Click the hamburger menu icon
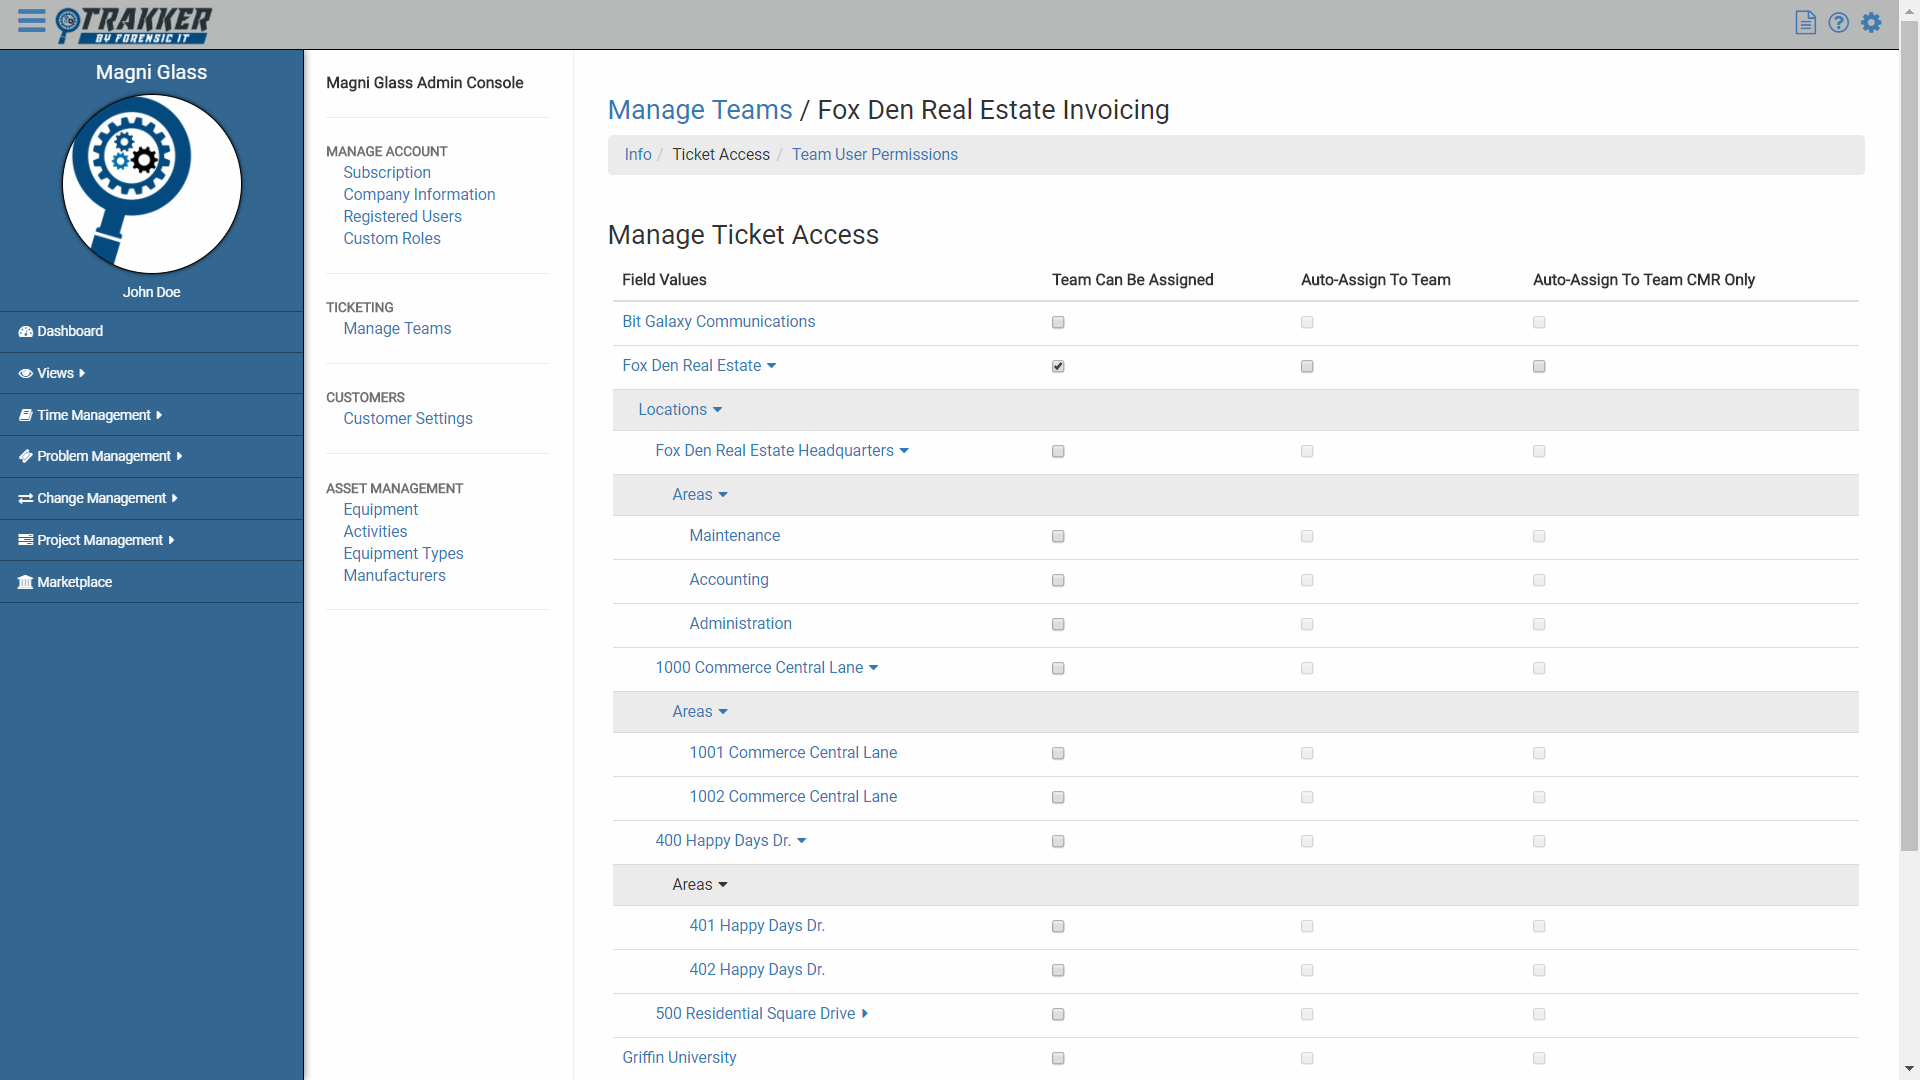Screen dimensions: 1920x1080 31,21
